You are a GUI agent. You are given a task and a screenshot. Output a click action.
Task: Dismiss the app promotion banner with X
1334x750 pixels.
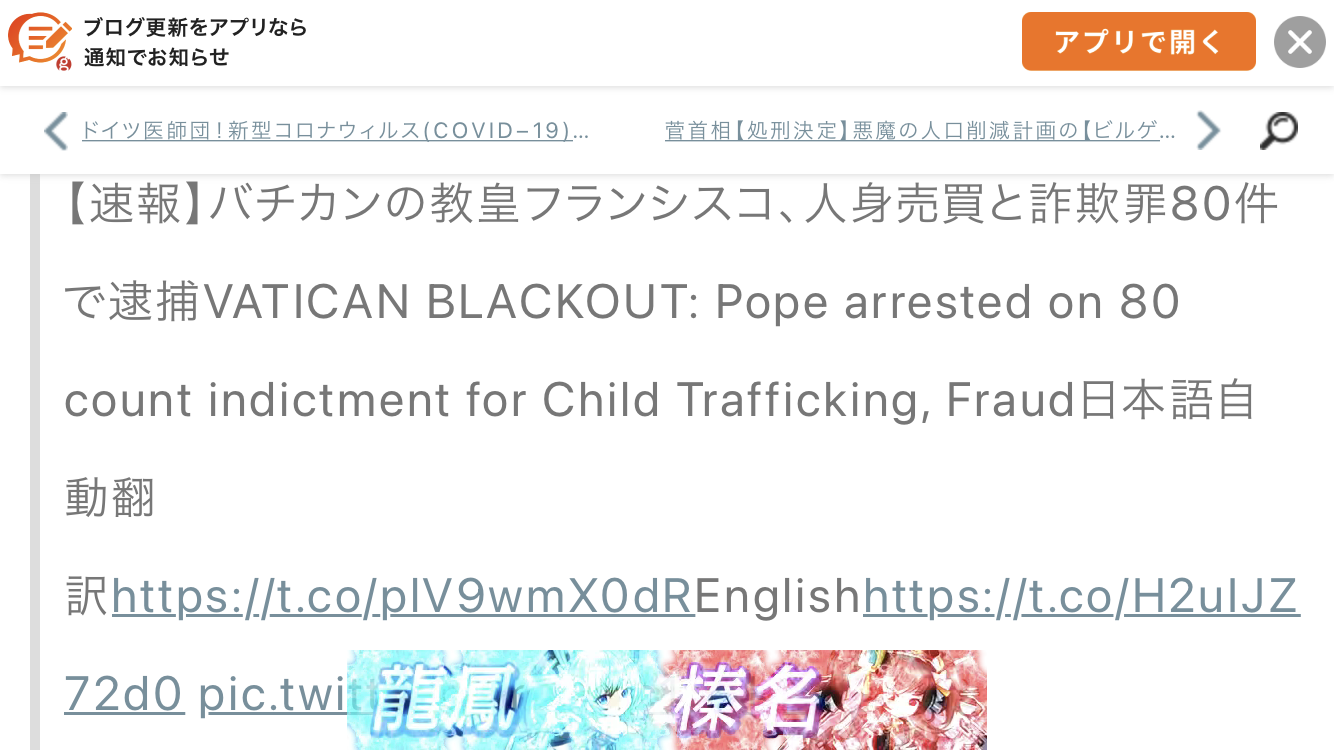pos(1299,42)
